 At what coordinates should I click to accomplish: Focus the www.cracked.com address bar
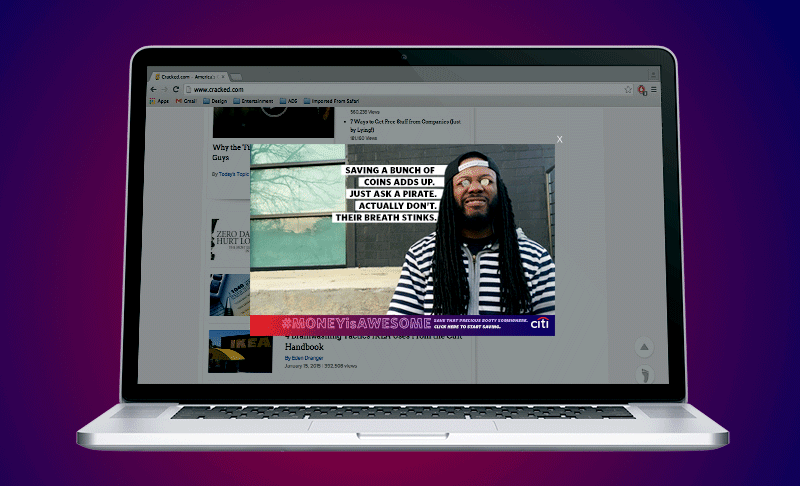[408, 89]
